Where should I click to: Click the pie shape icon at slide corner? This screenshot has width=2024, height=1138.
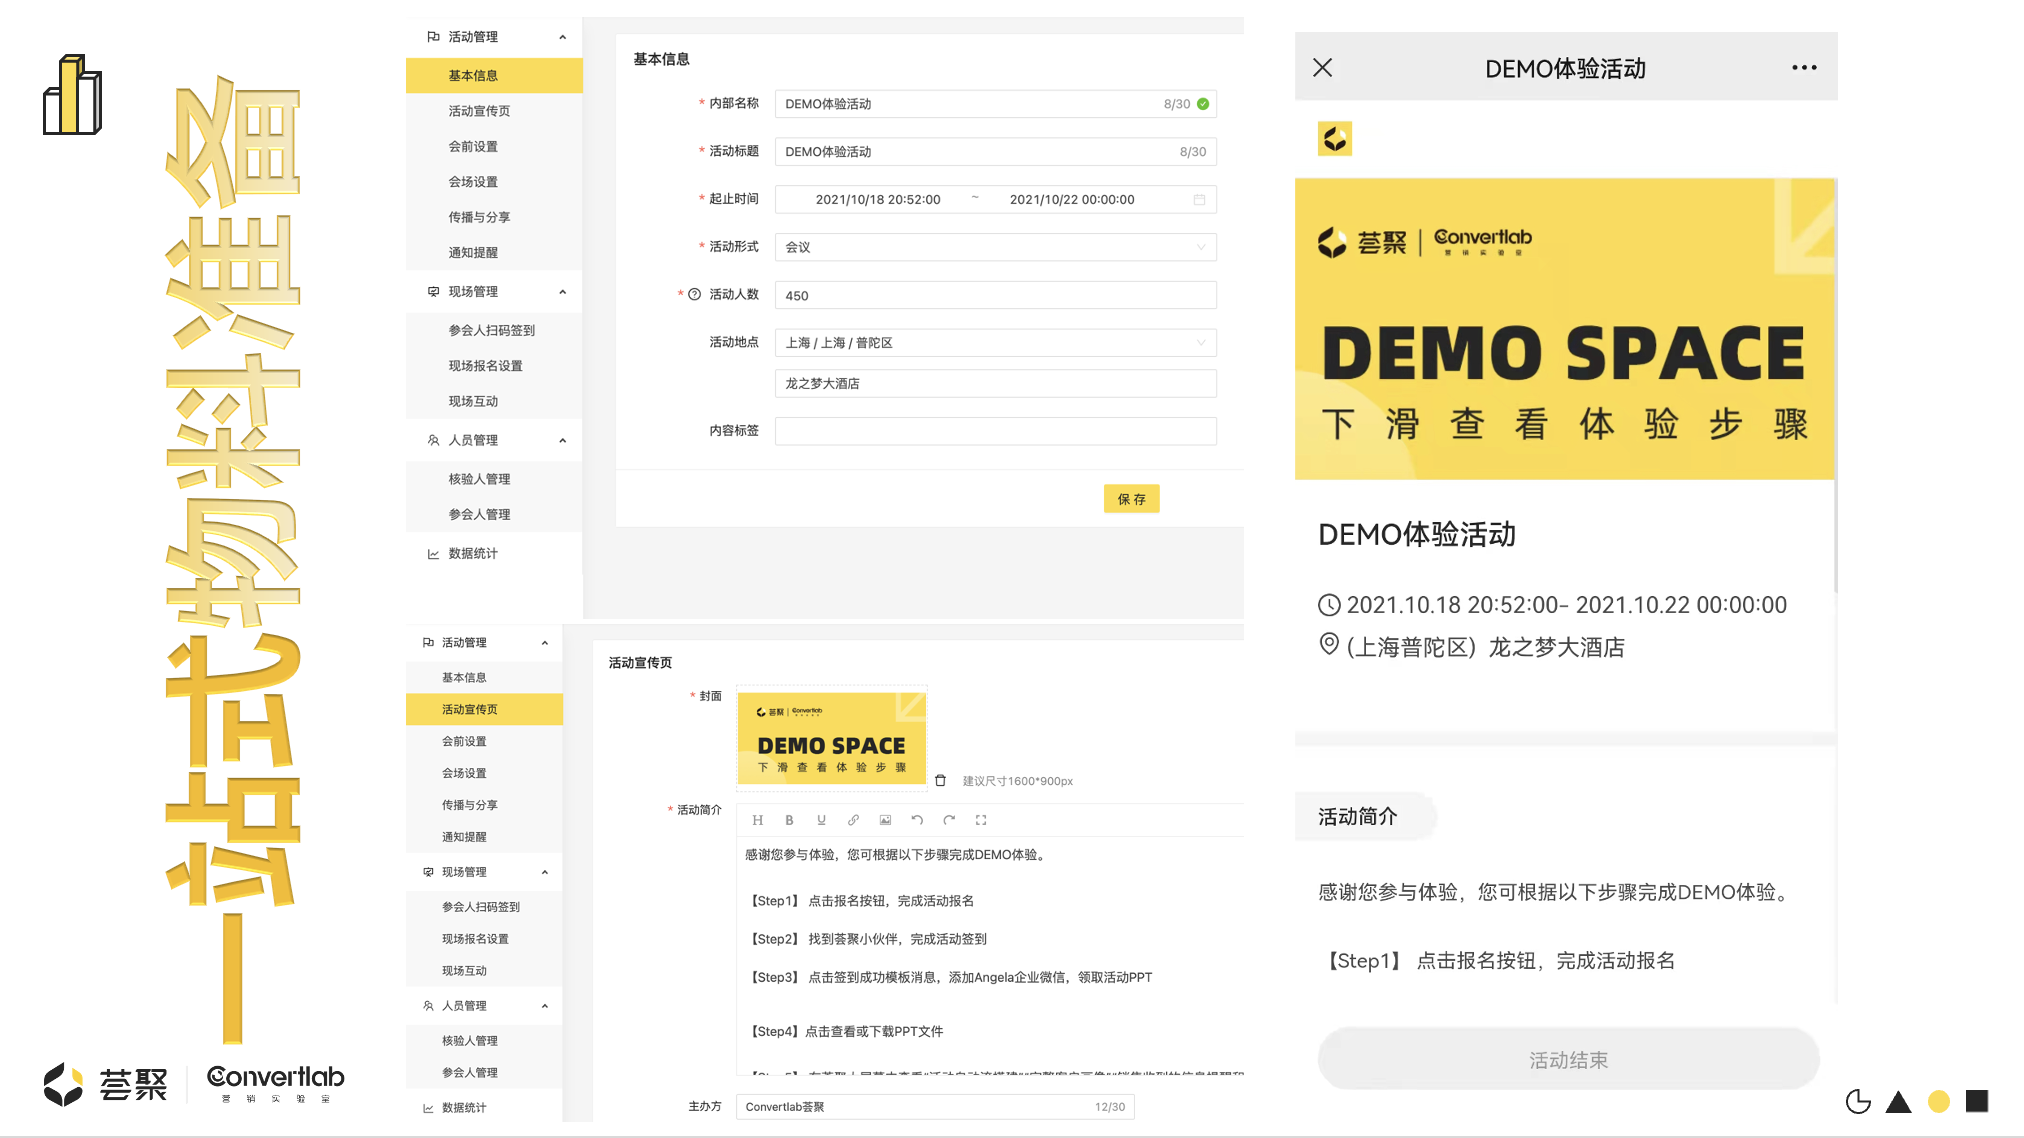(1858, 1101)
